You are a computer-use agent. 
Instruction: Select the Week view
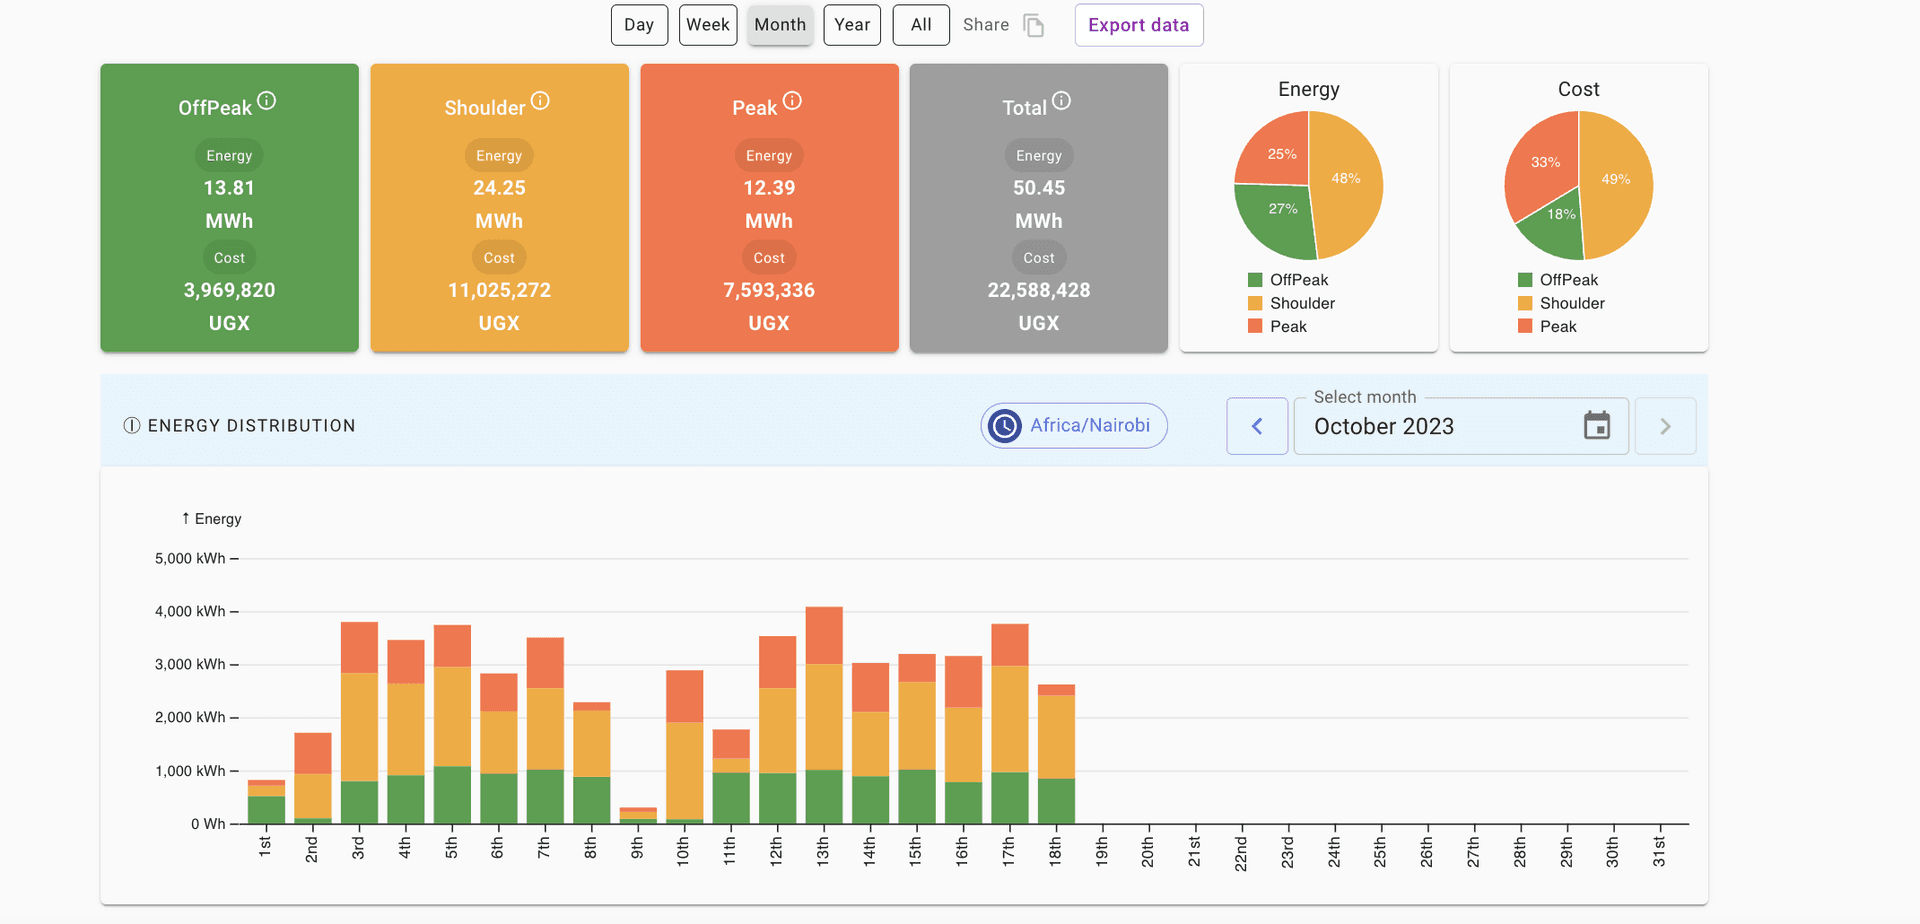click(x=708, y=25)
